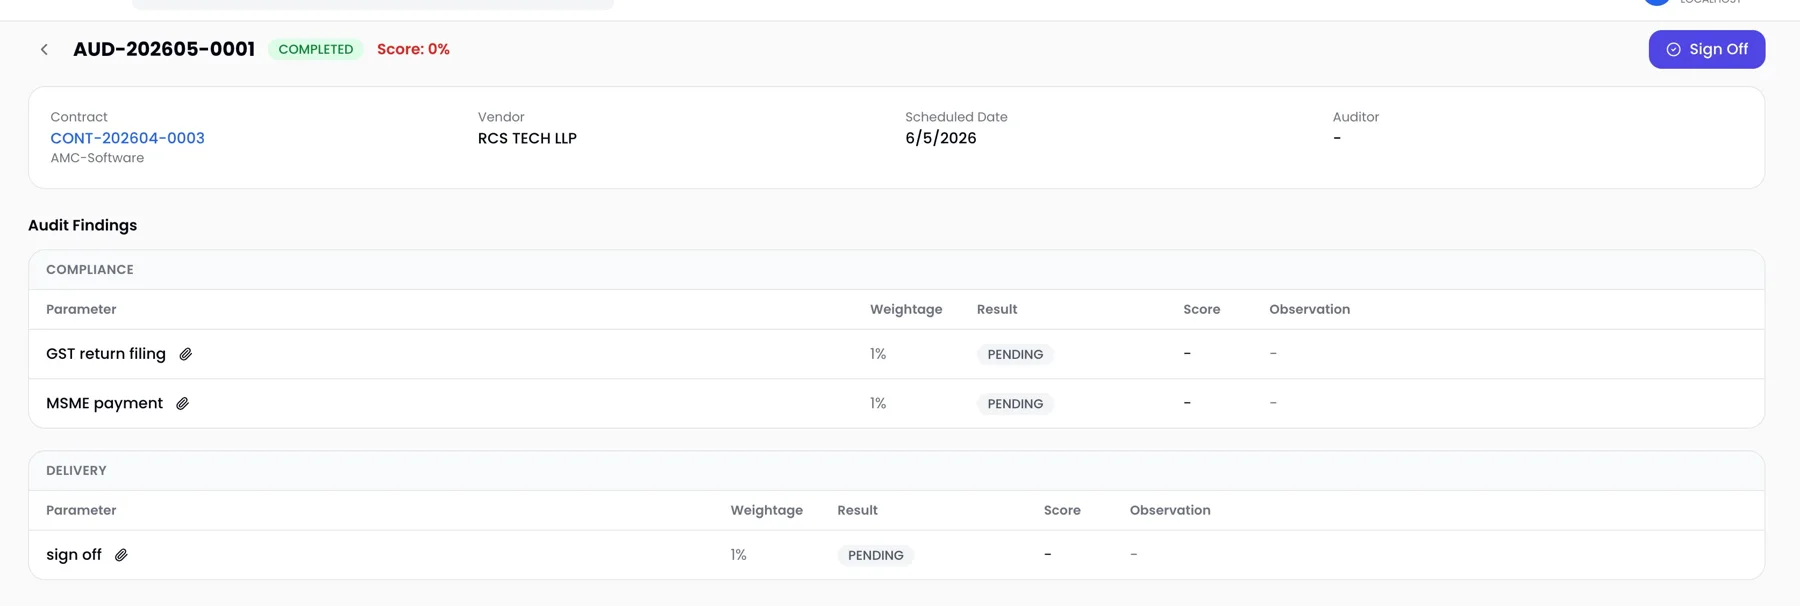Click 1% weightage in GST return filing row
This screenshot has height=606, width=1800.
pyautogui.click(x=878, y=354)
